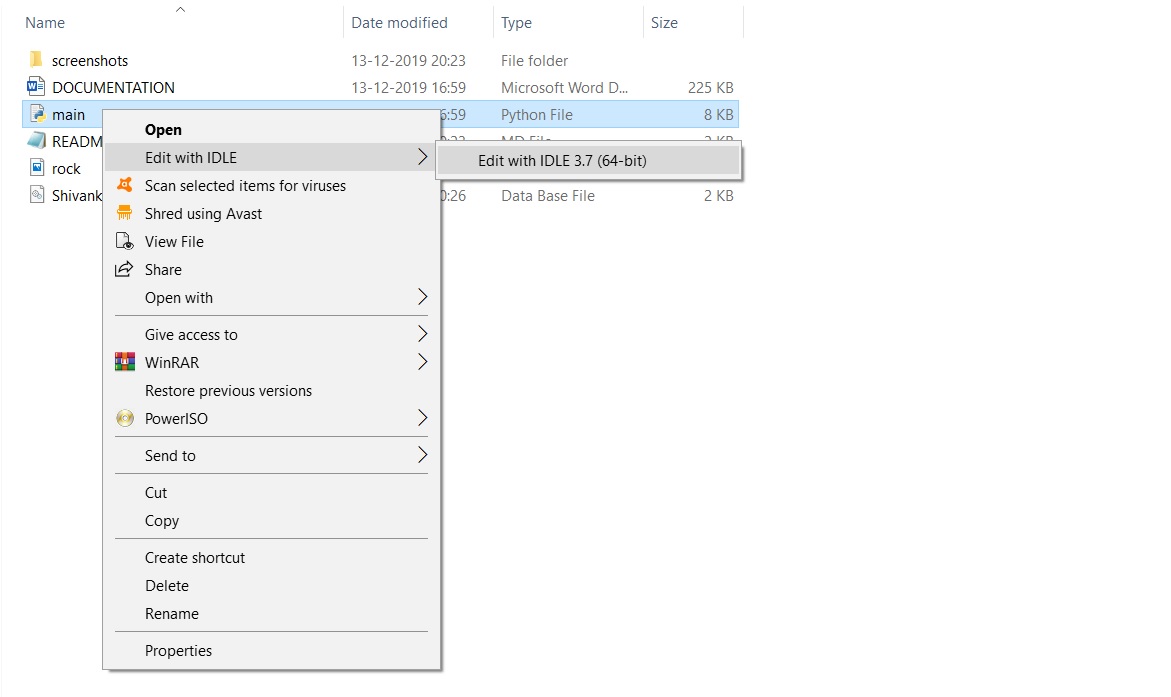Screen dimensions: 1171x697
Task: Click the '13-12-2019 20:23' date cell
Action: (409, 61)
